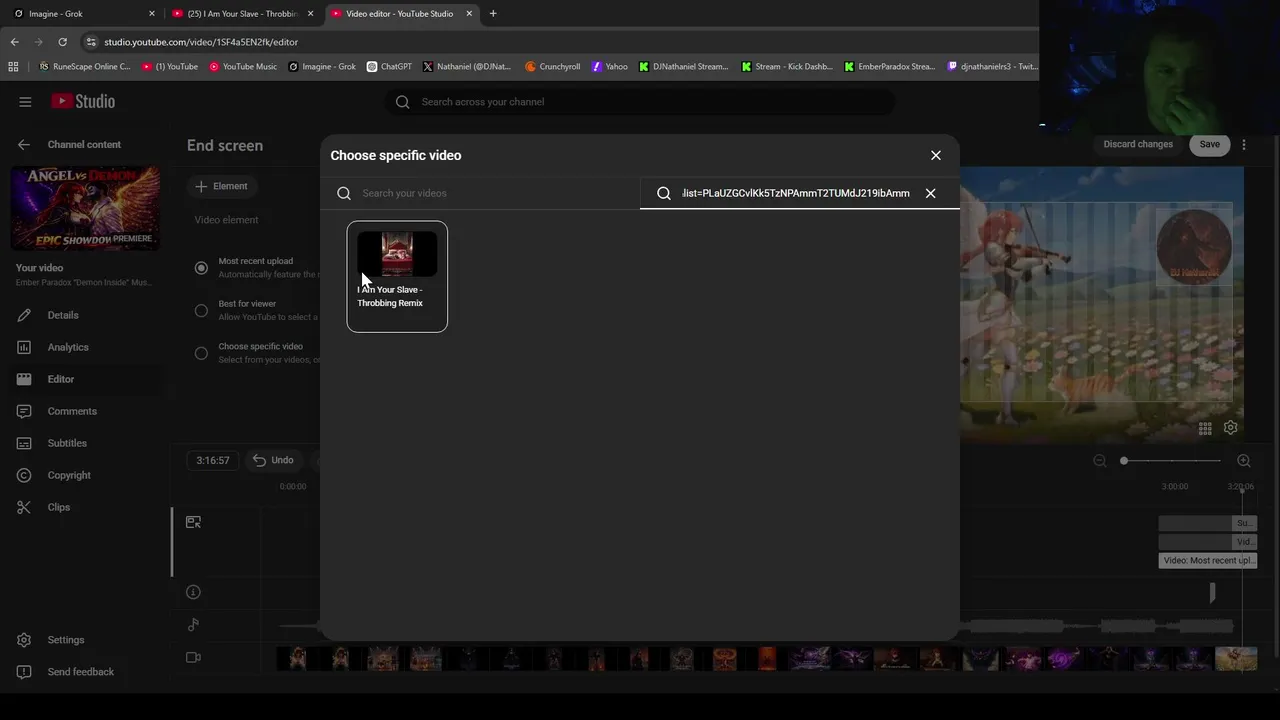Open the RuneScape Online bookmark
This screenshot has height=720, width=1280.
[x=84, y=67]
